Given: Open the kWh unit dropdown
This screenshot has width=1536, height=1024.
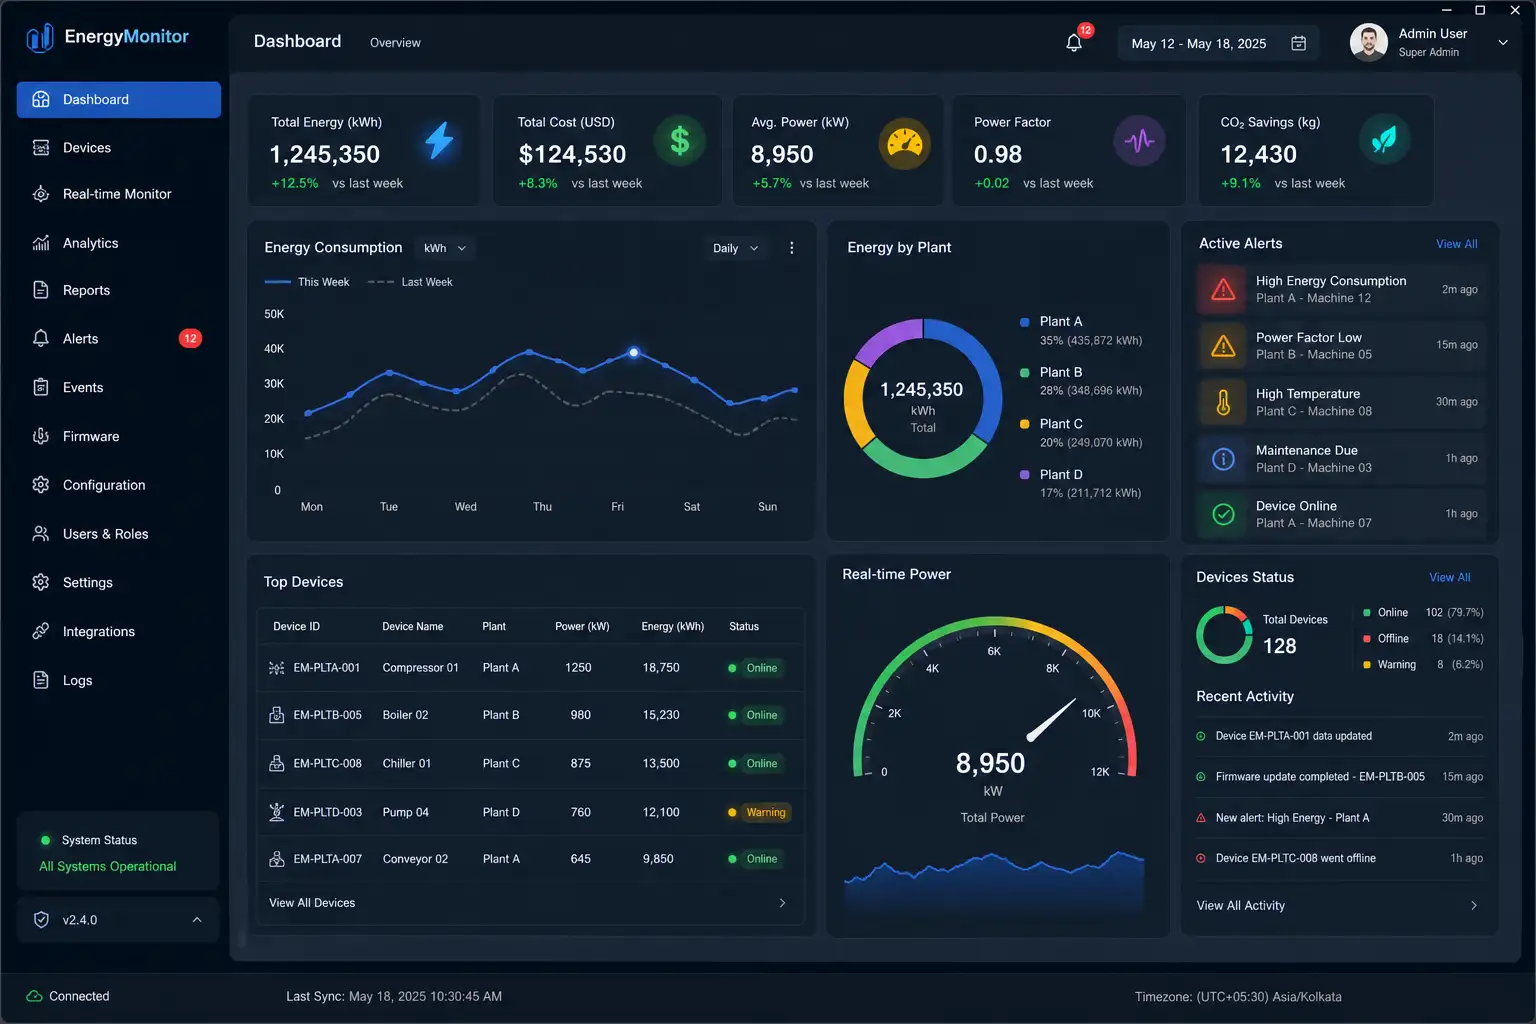Looking at the screenshot, I should tap(445, 248).
